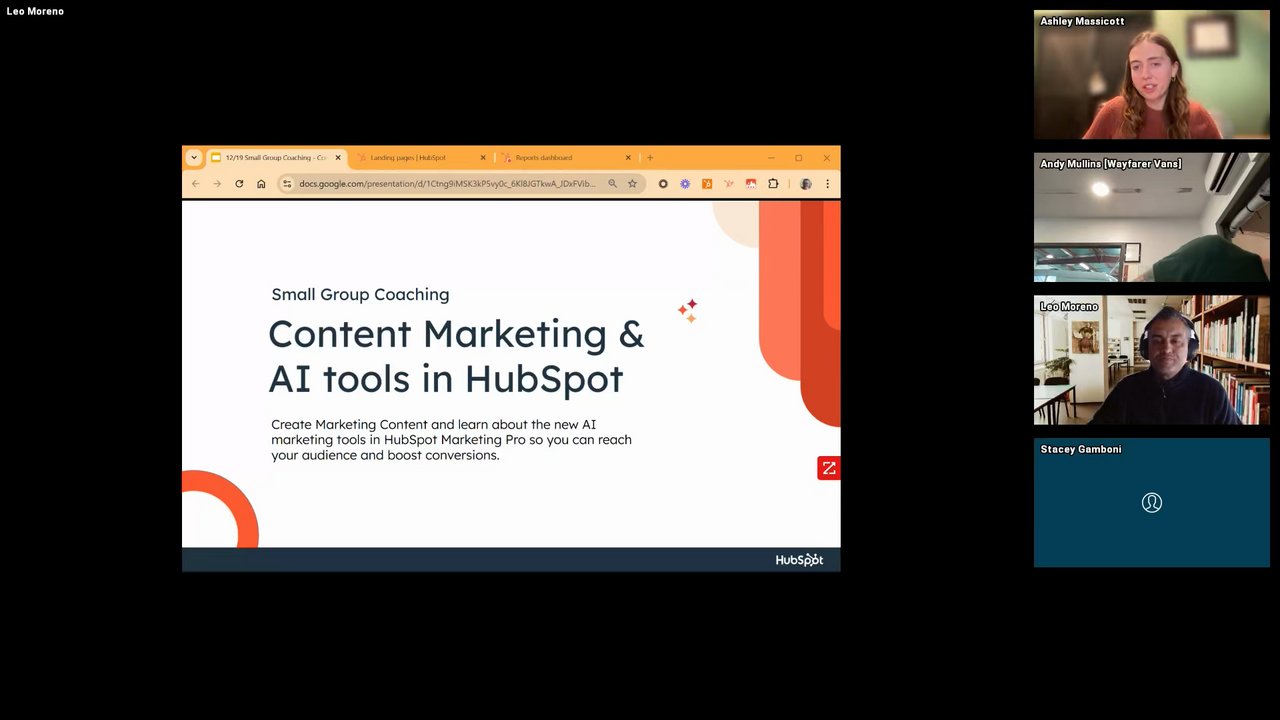
Task: Click the Create Marketing Content description text
Action: click(451, 440)
